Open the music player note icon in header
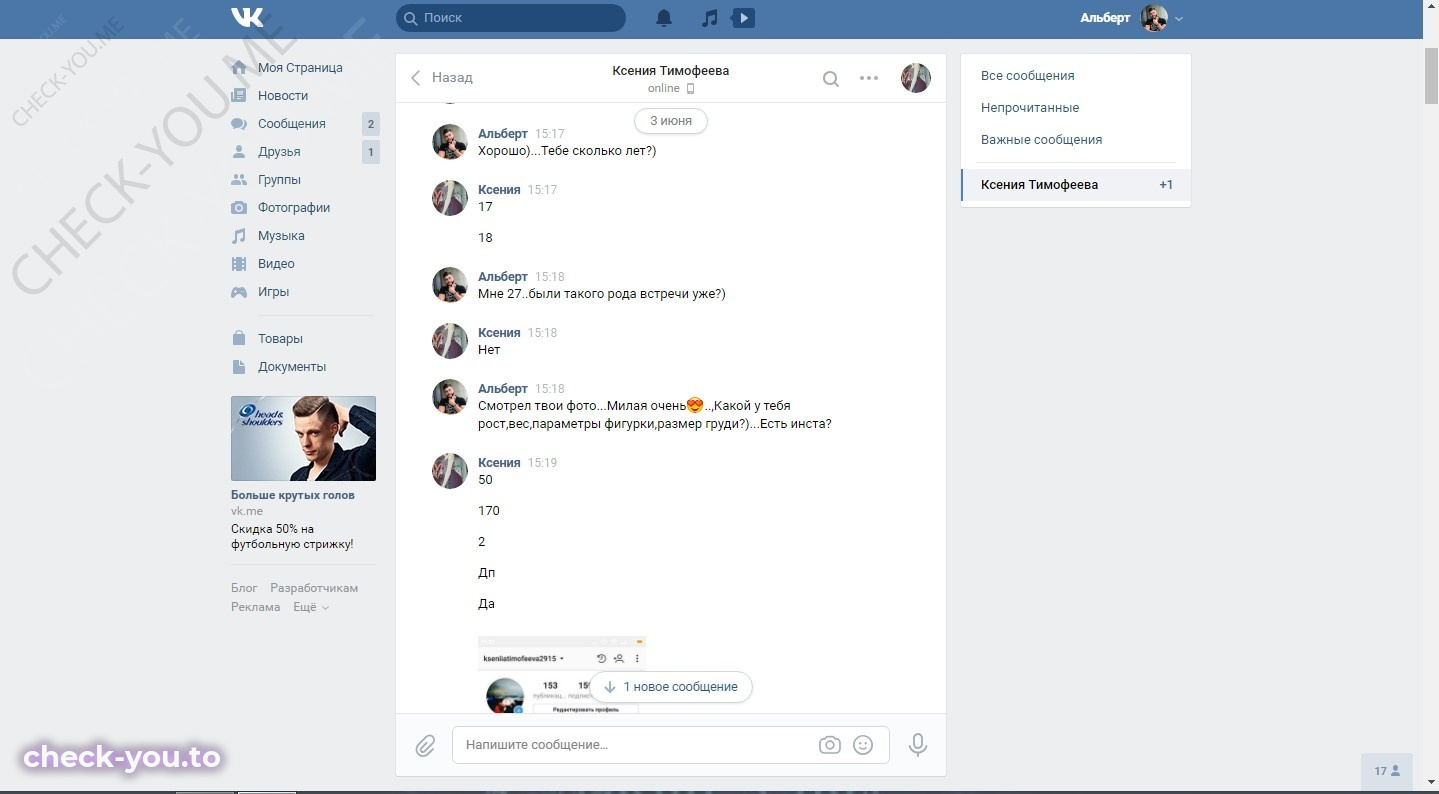The image size is (1439, 794). click(x=709, y=18)
